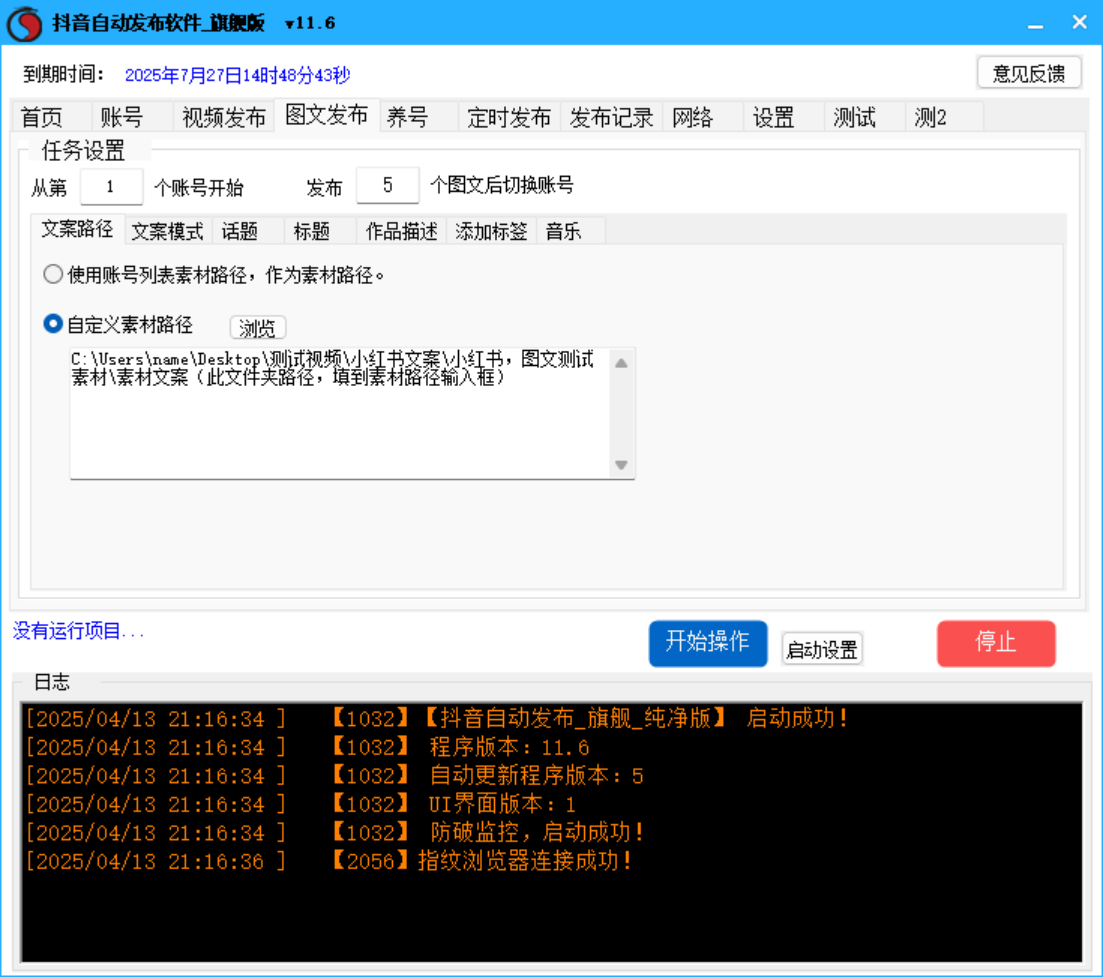
Task: Close the 抖音自动发布软件 window
Action: pyautogui.click(x=1079, y=23)
